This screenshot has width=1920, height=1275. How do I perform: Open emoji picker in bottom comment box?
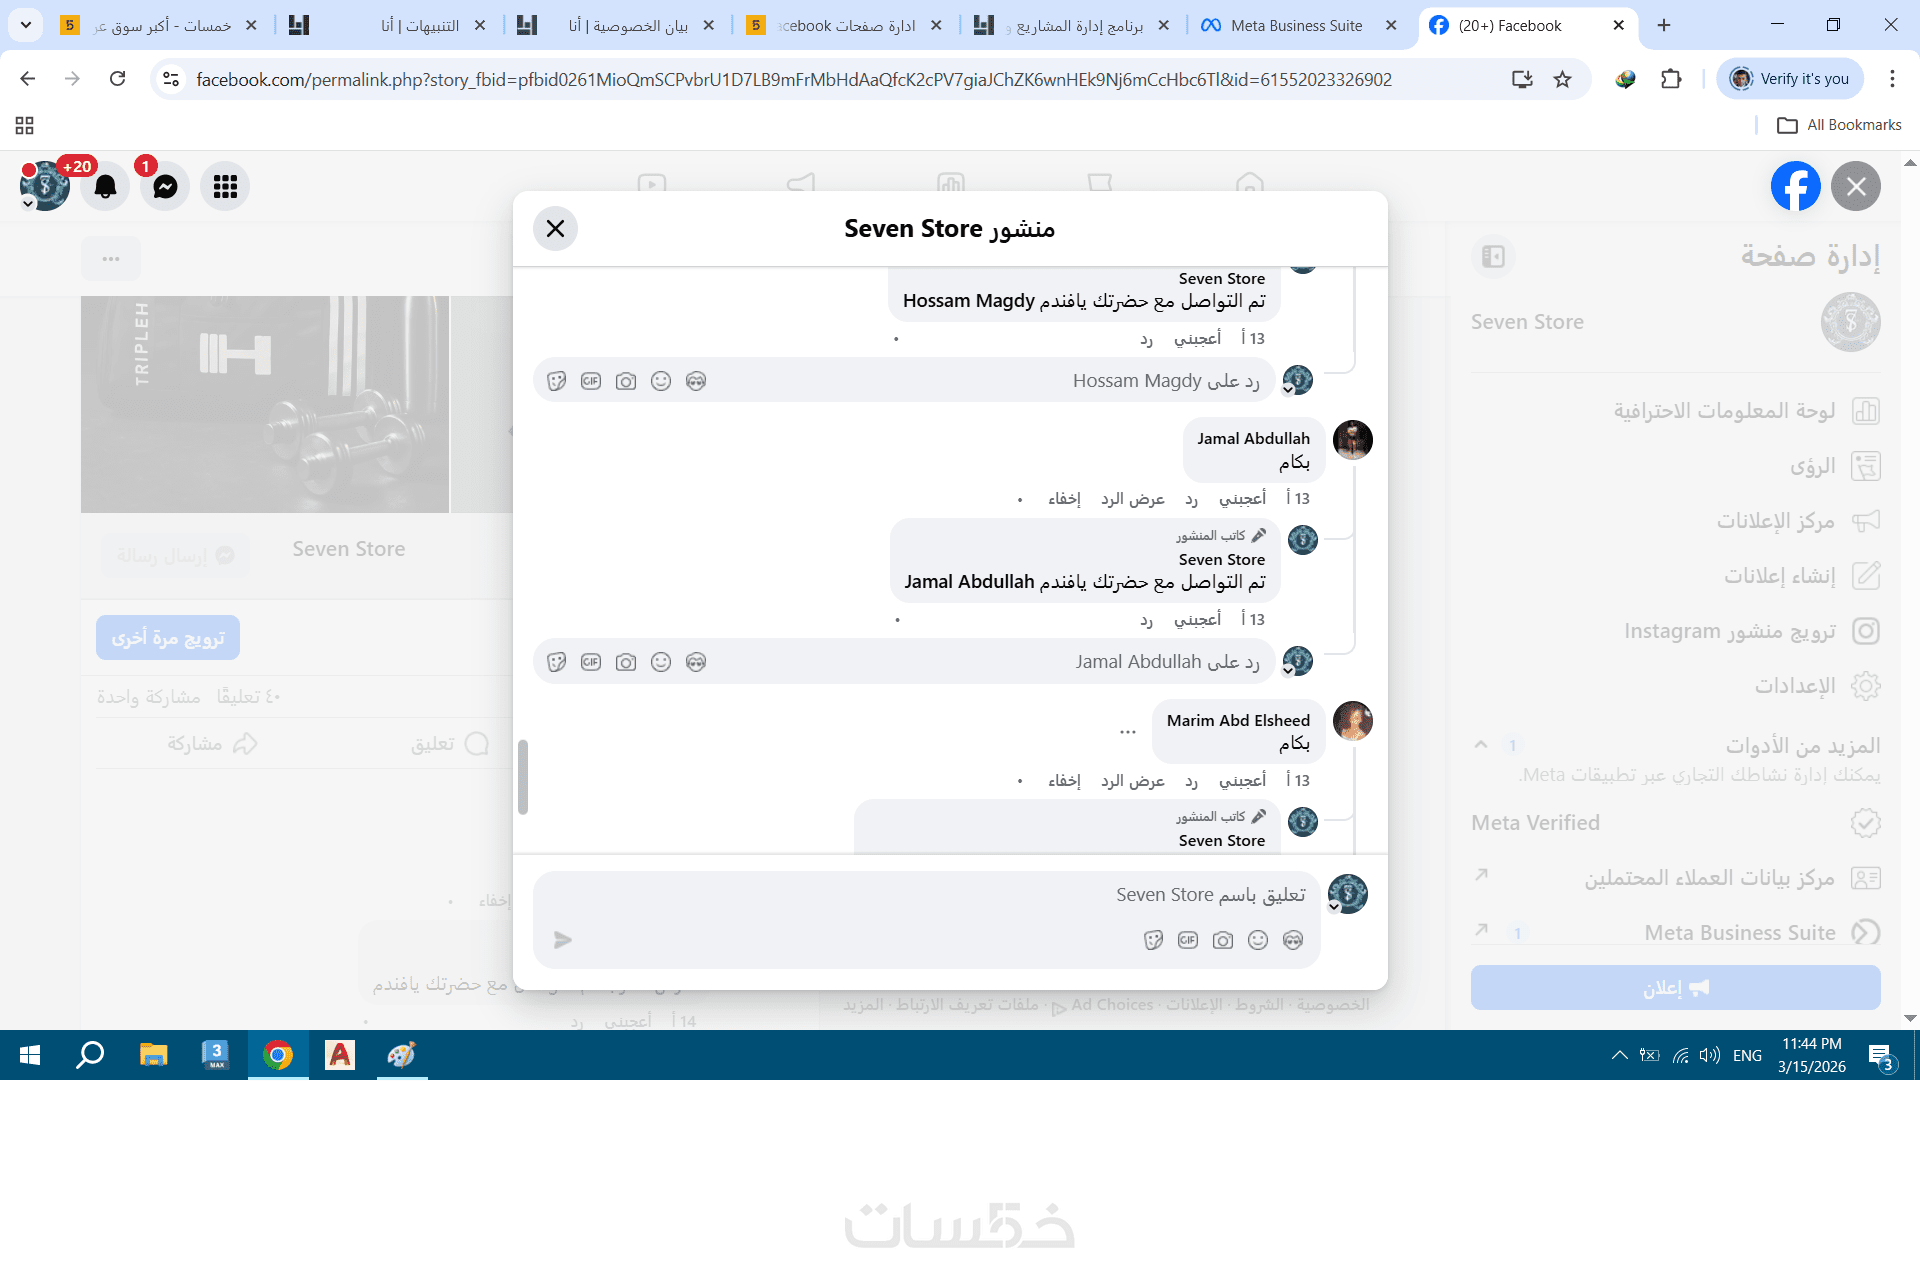coord(1257,940)
